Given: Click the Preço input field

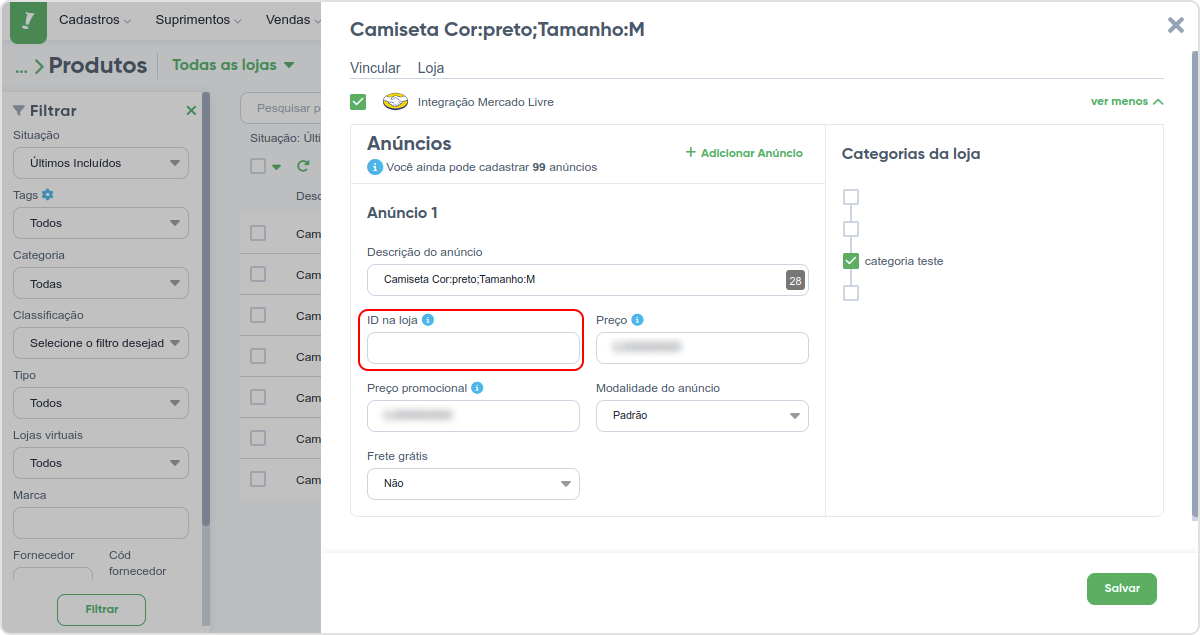Looking at the screenshot, I should click(x=702, y=348).
